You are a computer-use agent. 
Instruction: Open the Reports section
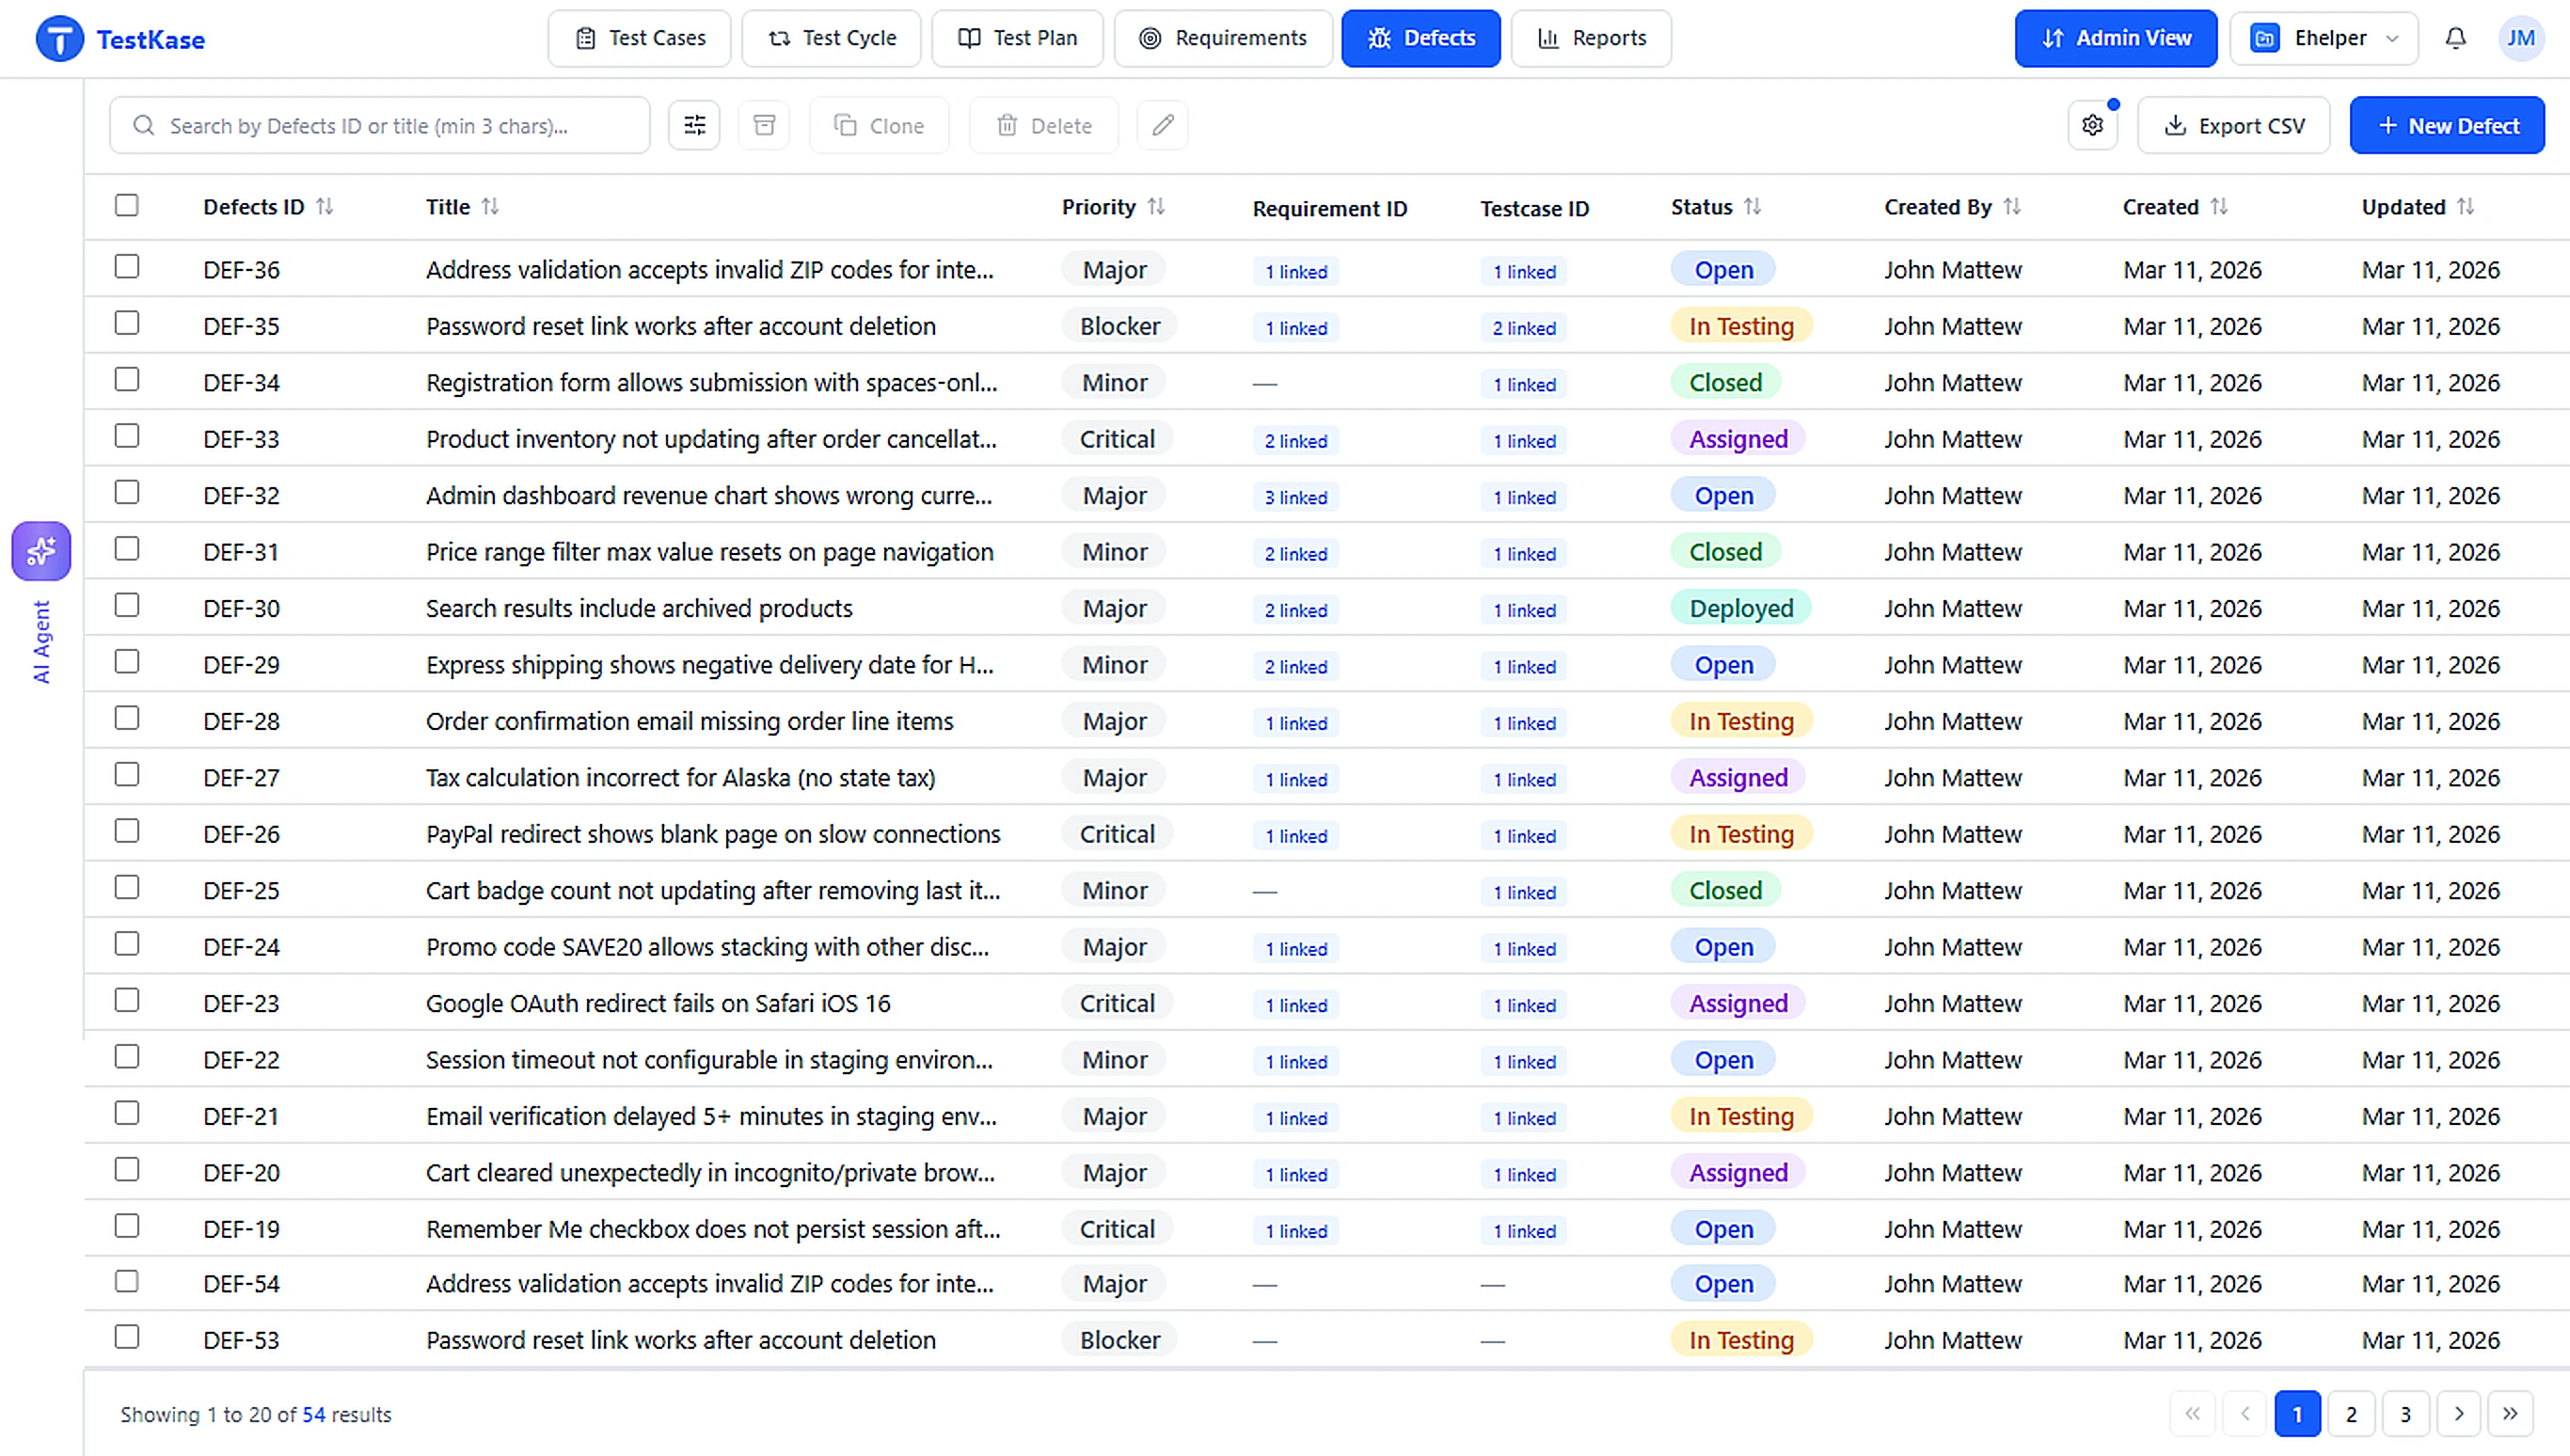click(x=1591, y=38)
